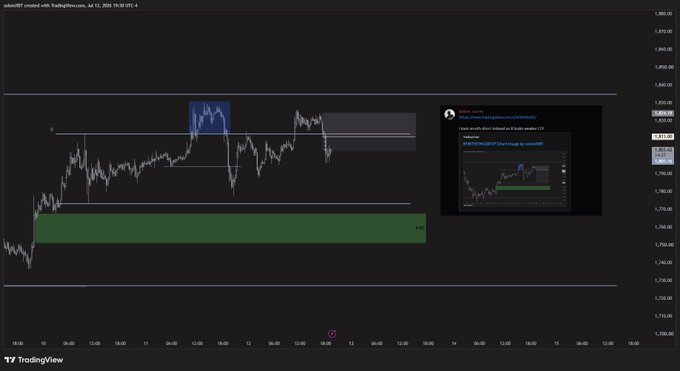Select the blue highlighted rectangle above the range

209,117
